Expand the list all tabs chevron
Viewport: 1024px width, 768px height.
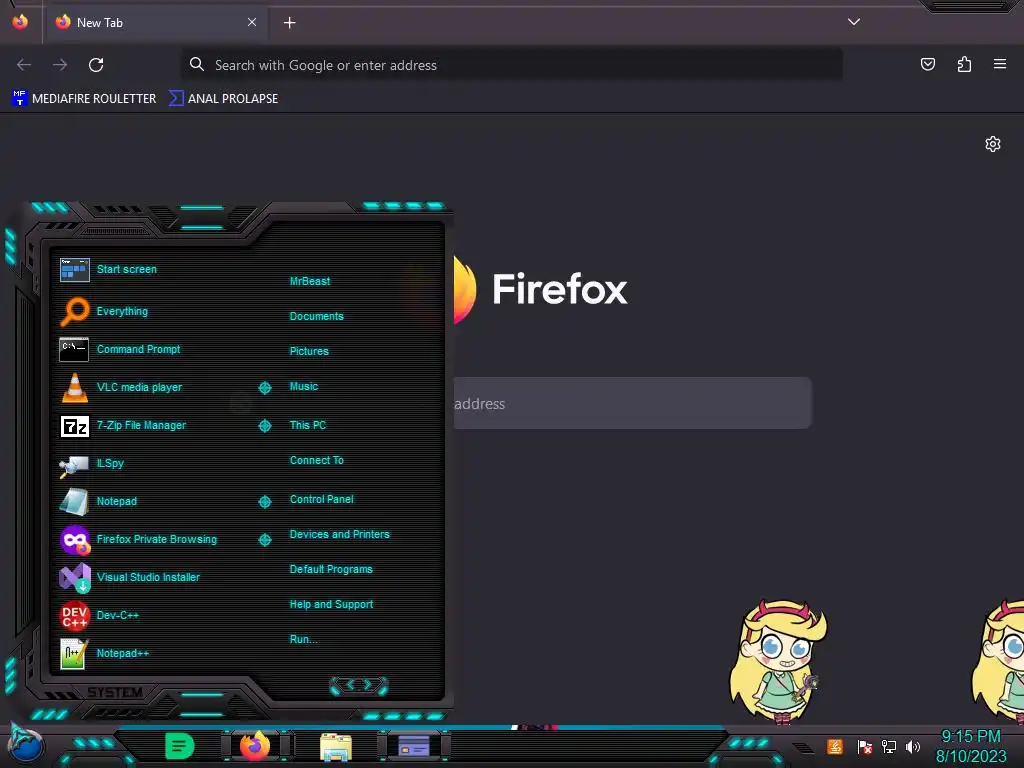[x=854, y=22]
